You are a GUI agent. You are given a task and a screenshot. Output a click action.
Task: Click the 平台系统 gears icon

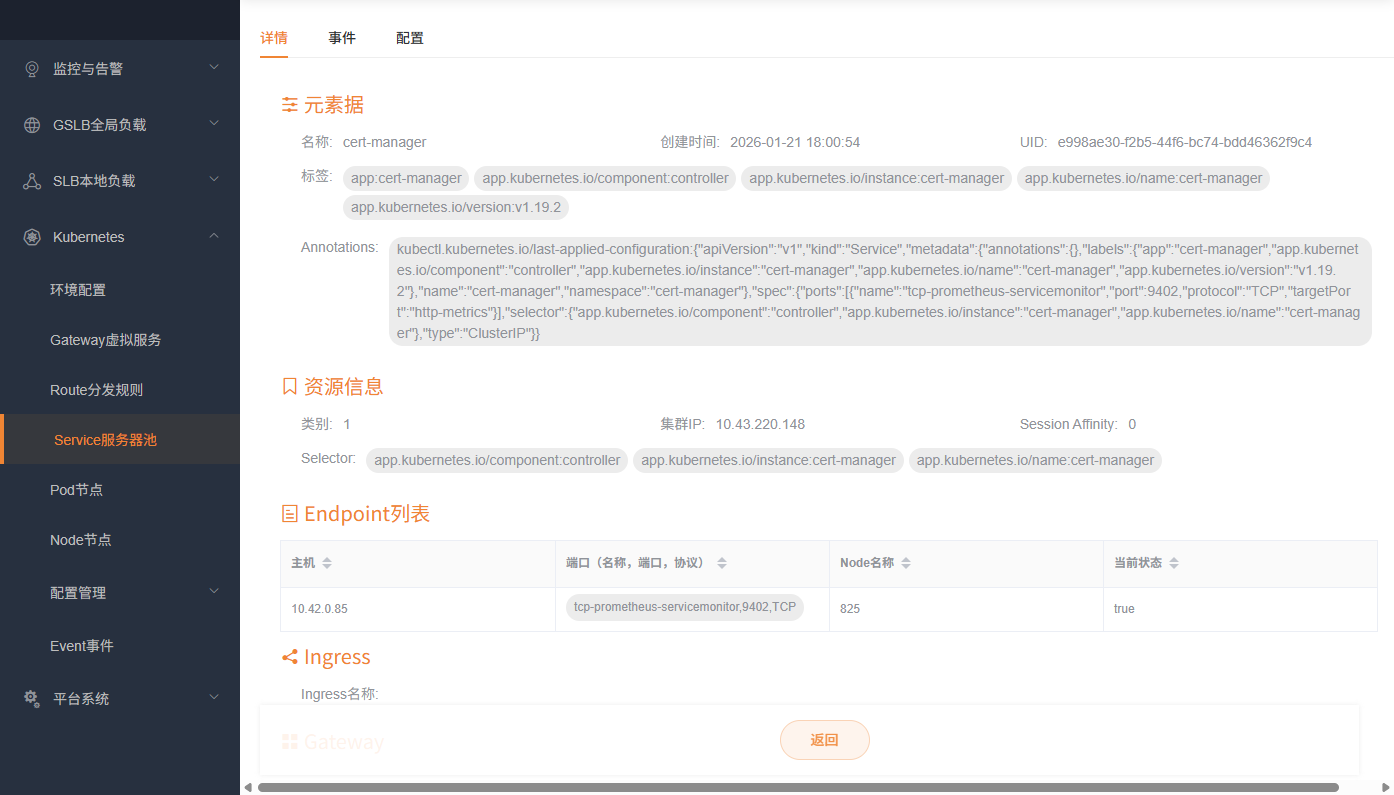coord(32,699)
